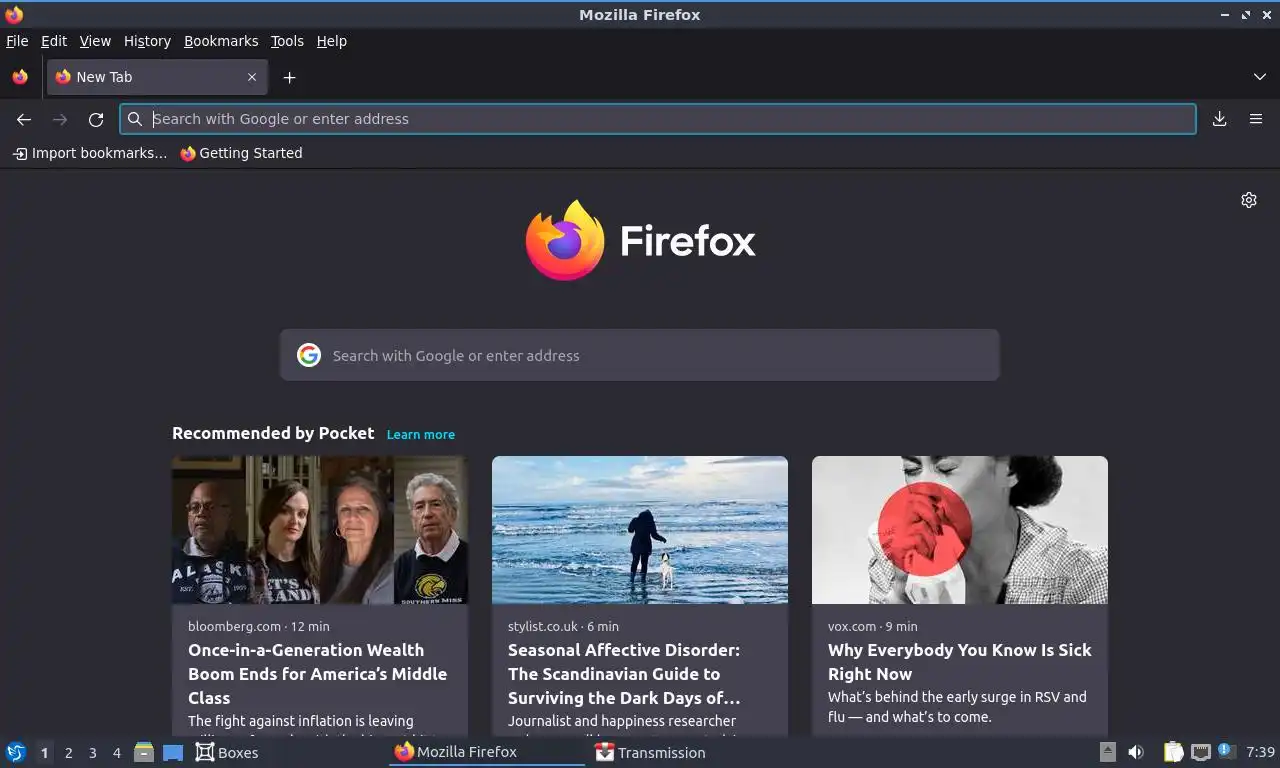Open the volume speaker tray icon
Image resolution: width=1280 pixels, height=768 pixels.
(1136, 752)
